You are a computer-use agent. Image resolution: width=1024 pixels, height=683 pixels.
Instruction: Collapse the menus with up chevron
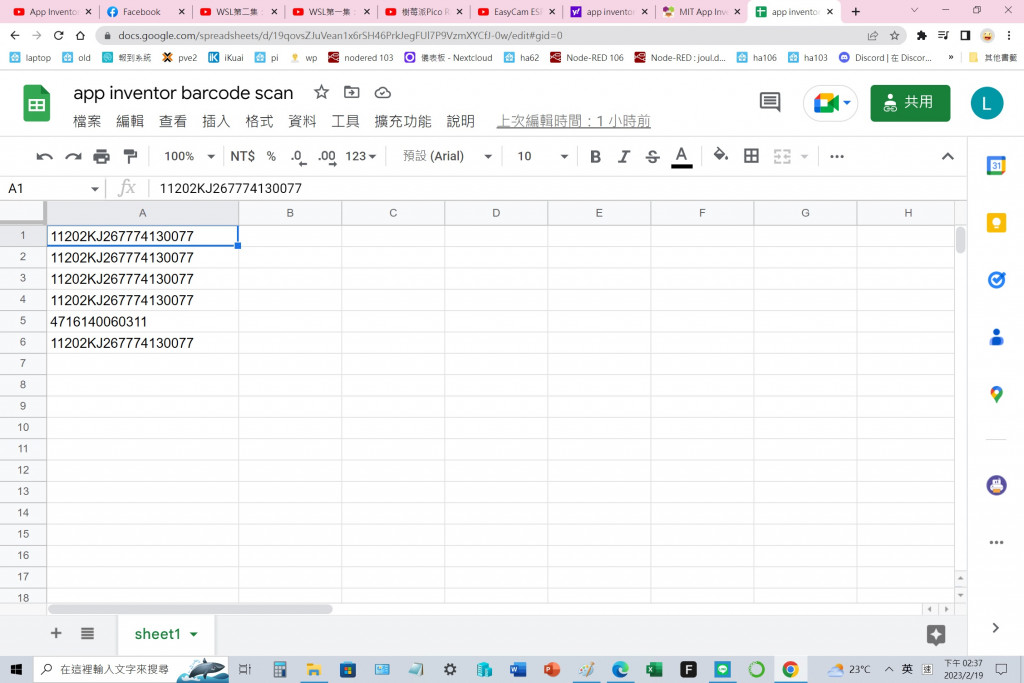pos(948,157)
